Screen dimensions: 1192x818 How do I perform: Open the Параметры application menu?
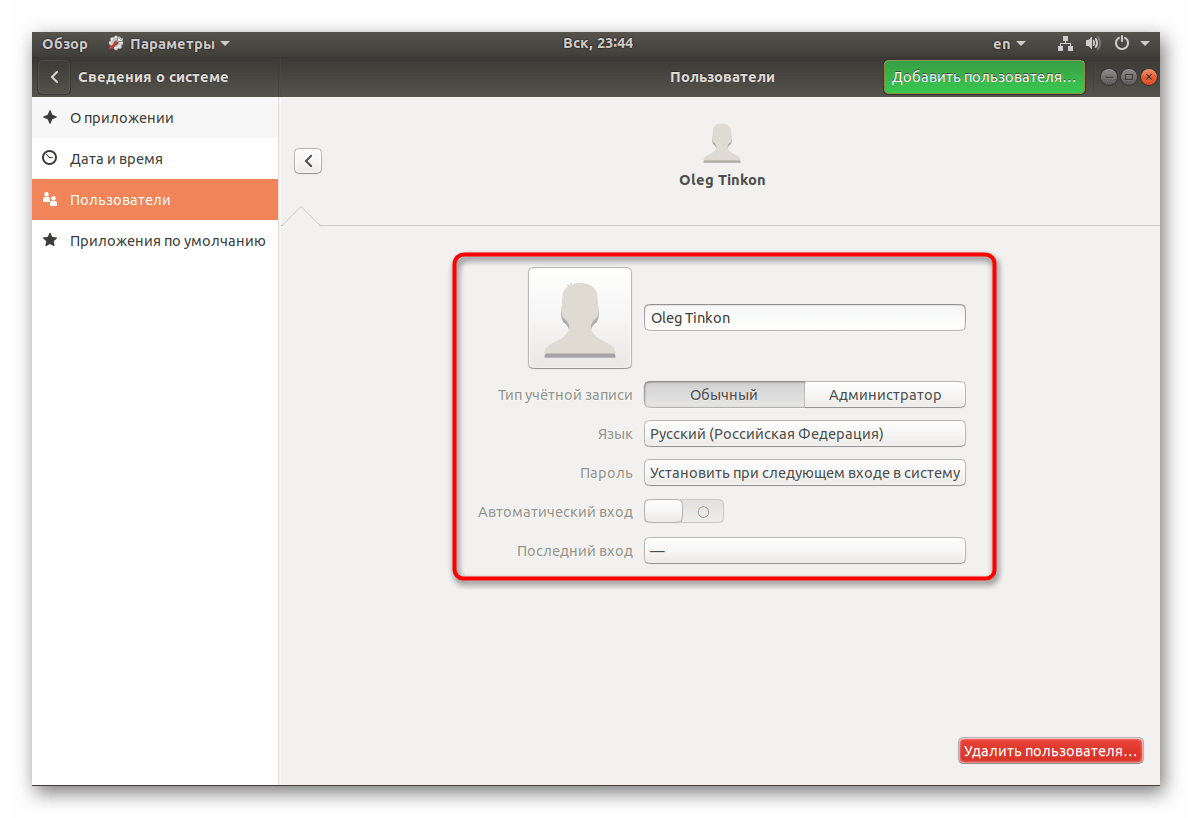coord(170,44)
